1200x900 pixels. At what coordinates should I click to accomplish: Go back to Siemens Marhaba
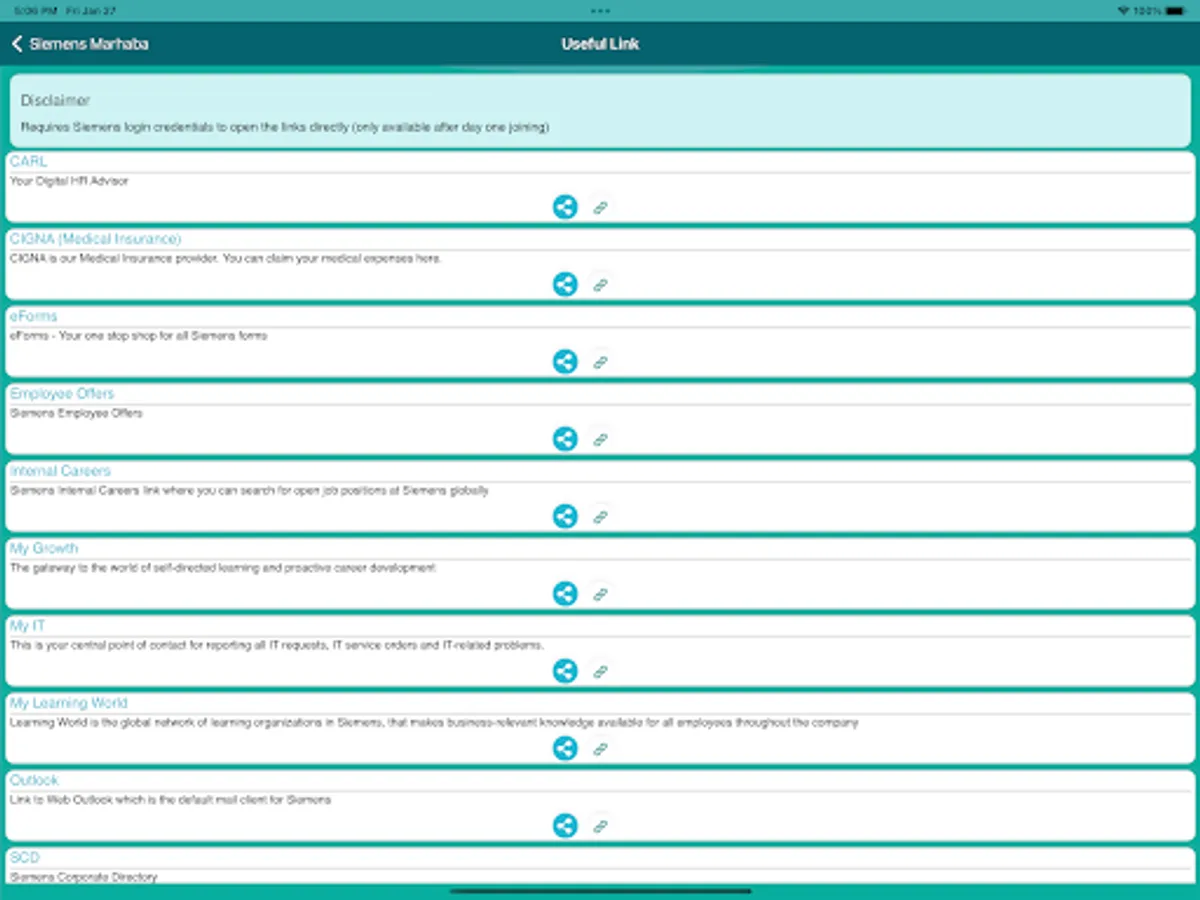click(x=80, y=44)
